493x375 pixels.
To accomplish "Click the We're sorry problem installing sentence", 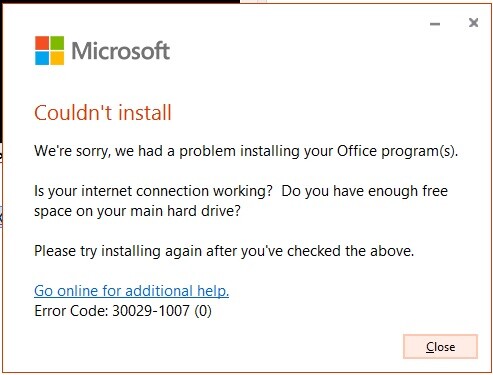I will (x=246, y=151).
